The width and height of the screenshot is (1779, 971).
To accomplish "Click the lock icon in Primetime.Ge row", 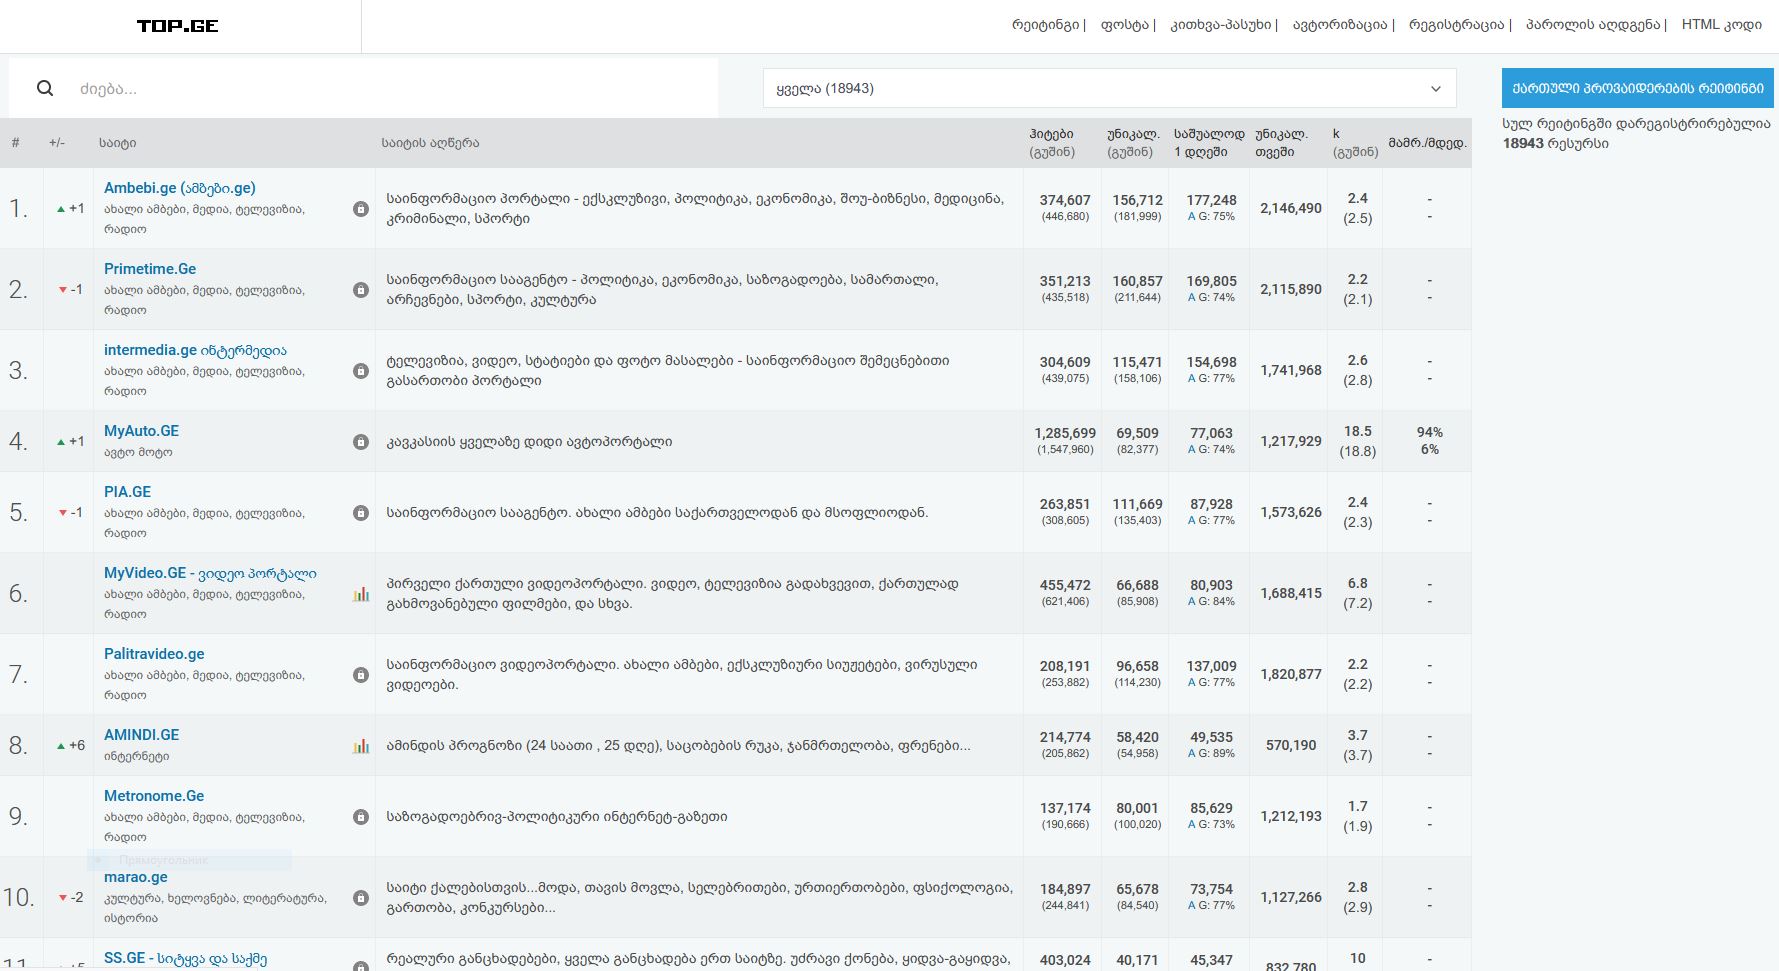I will [x=361, y=290].
